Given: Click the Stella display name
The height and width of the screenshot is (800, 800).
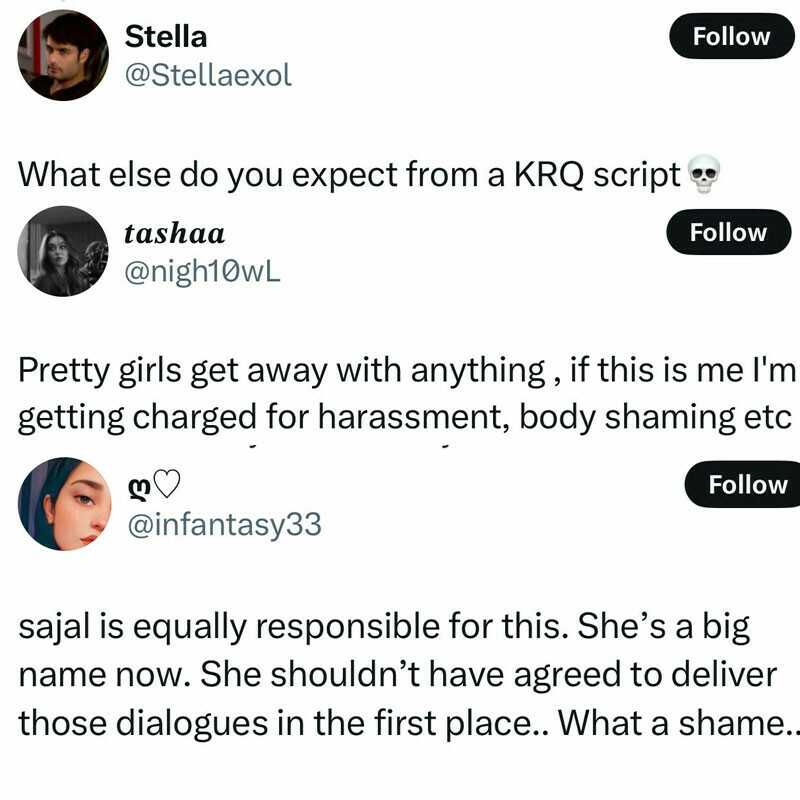Looking at the screenshot, I should (165, 37).
